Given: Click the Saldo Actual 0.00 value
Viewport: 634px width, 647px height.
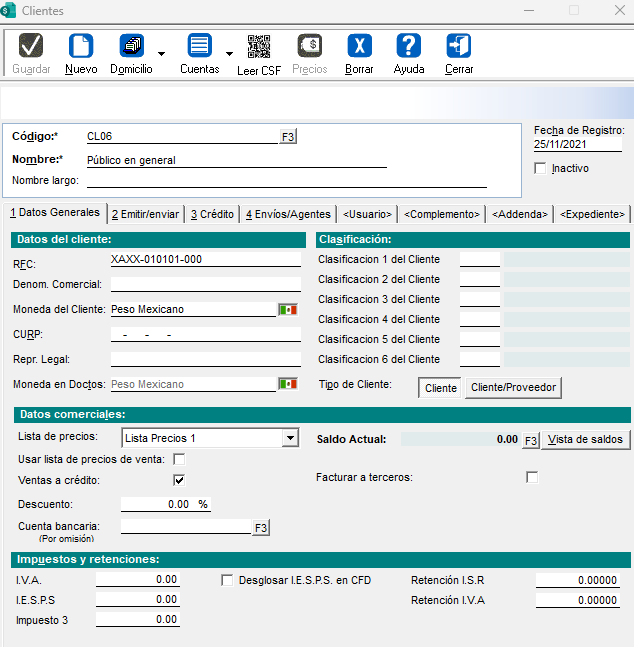Looking at the screenshot, I should pyautogui.click(x=460, y=439).
